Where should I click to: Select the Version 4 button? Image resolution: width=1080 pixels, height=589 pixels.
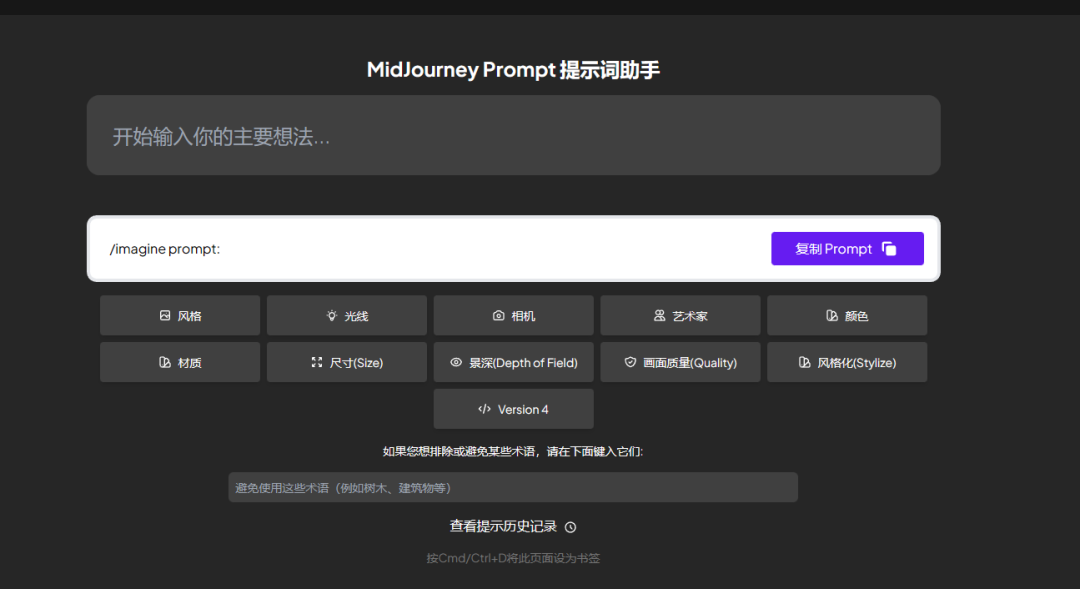[513, 409]
